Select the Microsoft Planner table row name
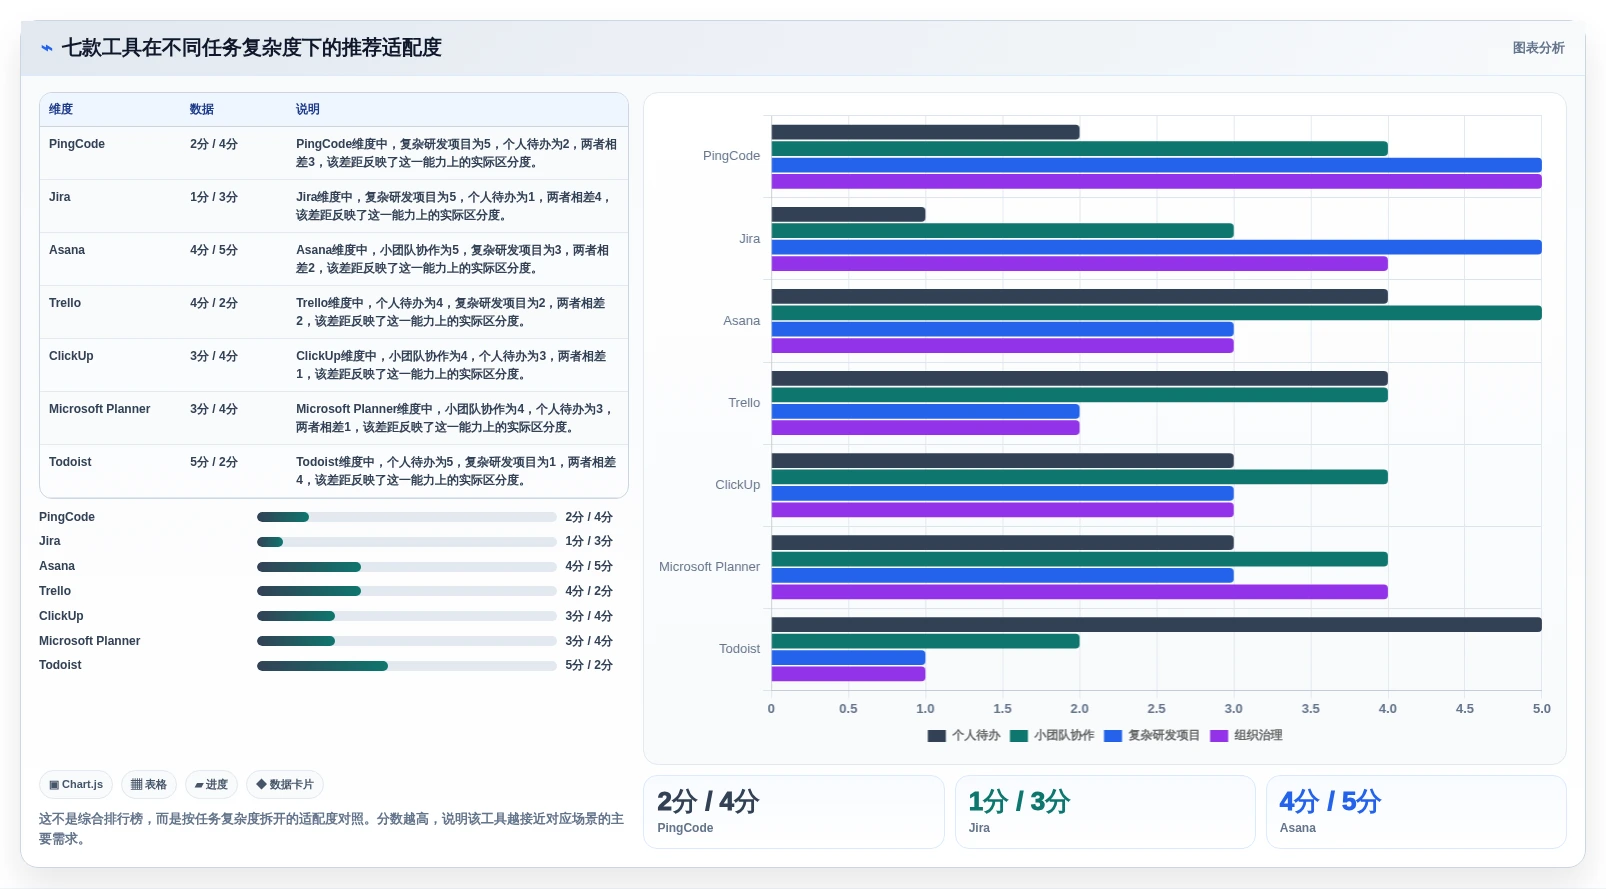This screenshot has height=889, width=1606. coord(100,409)
